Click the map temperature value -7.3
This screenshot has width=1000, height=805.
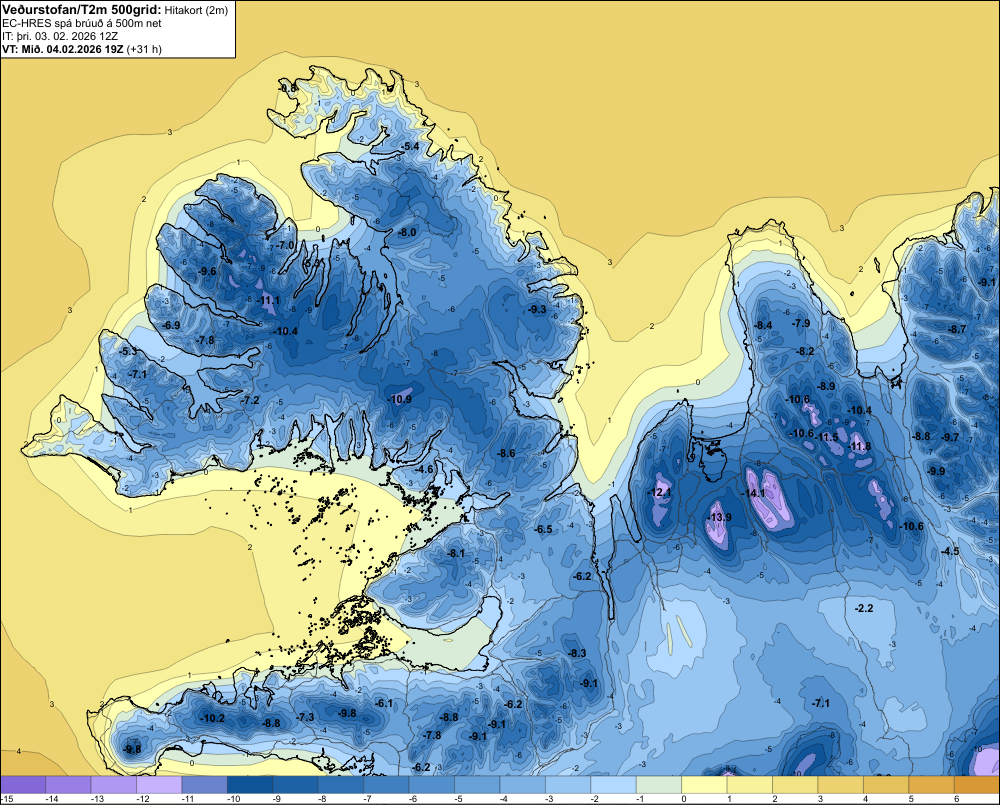(305, 717)
